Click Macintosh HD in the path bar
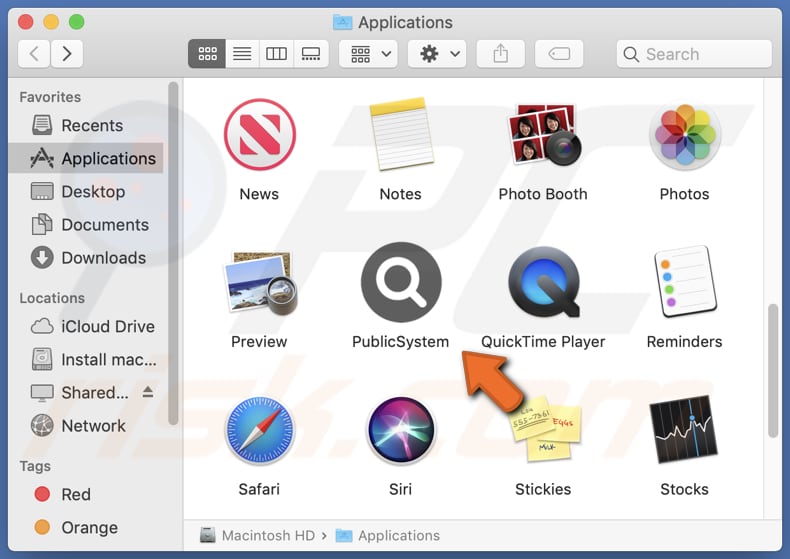790x559 pixels. 257,535
